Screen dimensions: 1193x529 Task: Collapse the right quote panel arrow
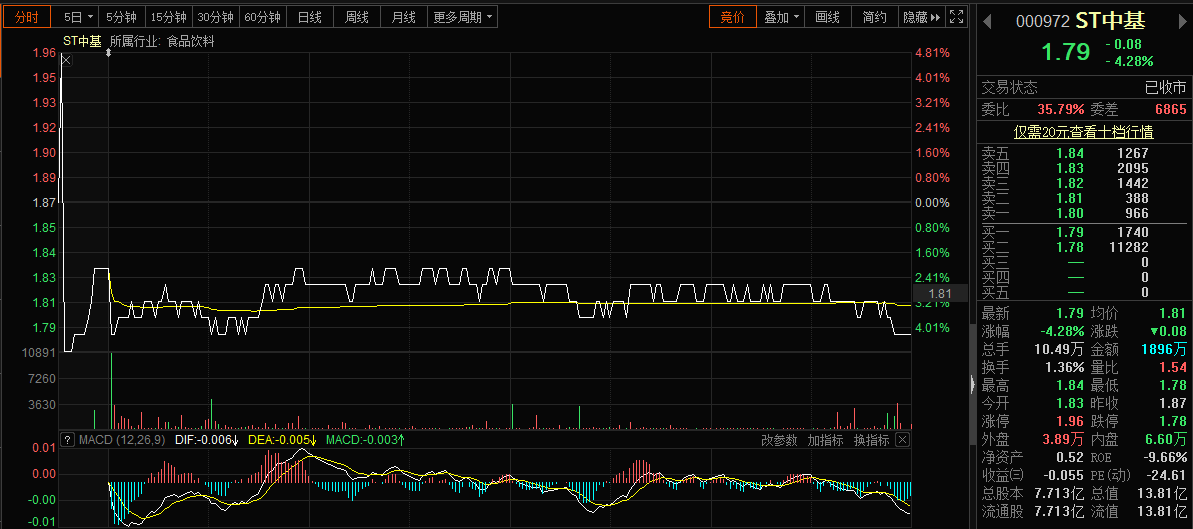coord(973,384)
